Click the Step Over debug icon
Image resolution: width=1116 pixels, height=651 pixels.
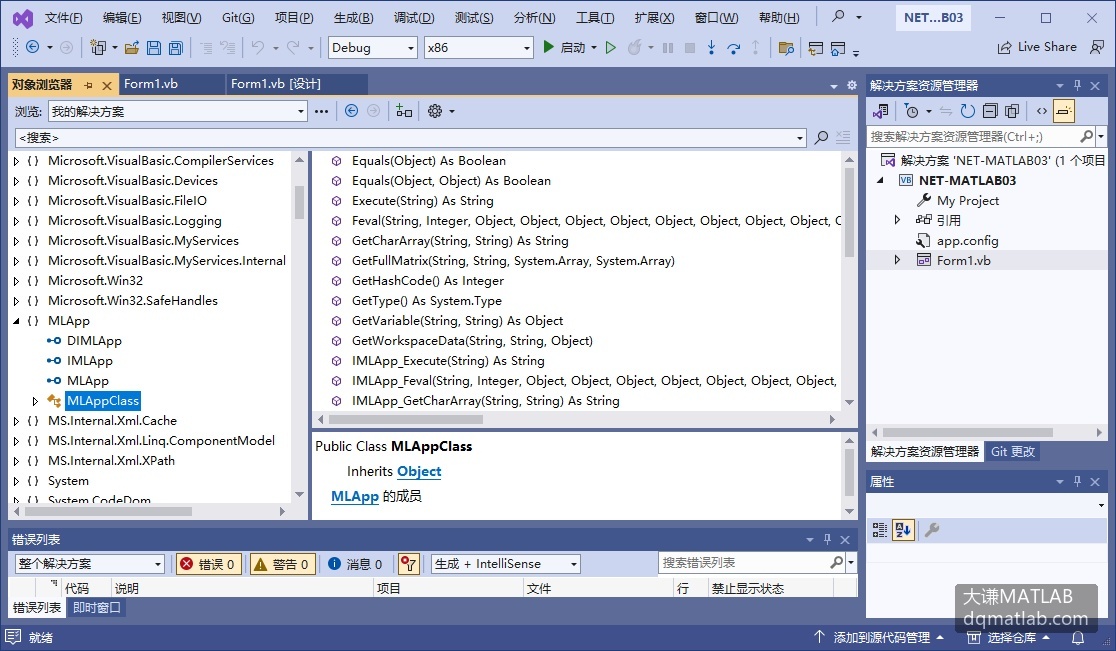coord(733,48)
